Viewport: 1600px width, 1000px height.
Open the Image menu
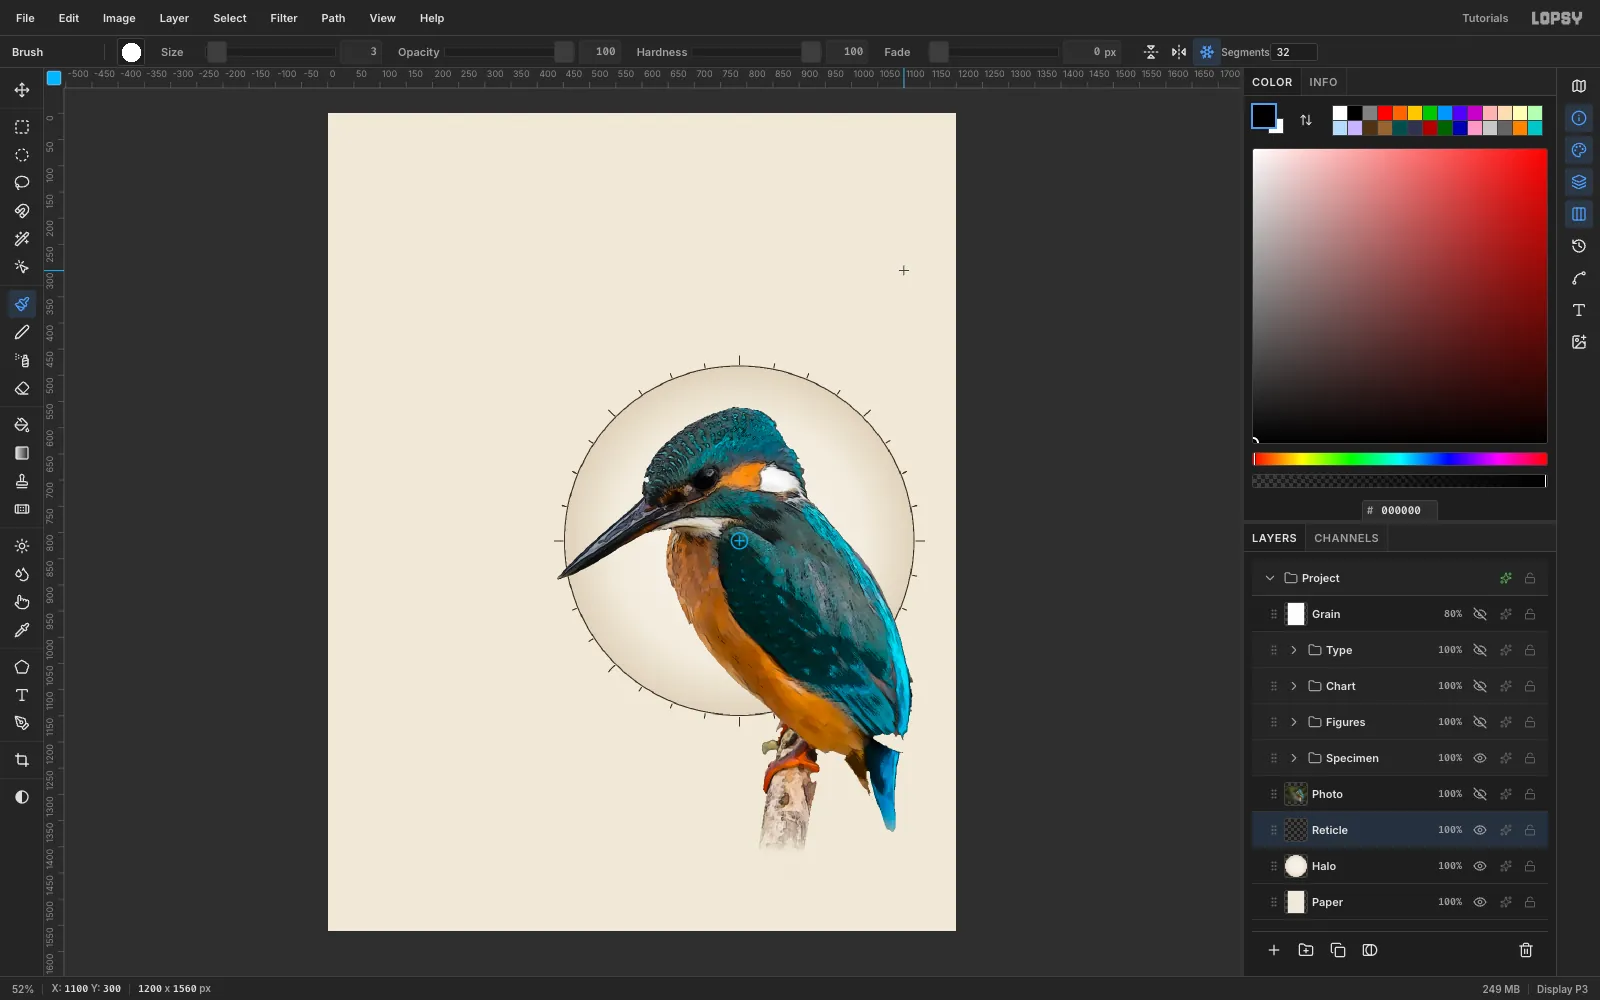click(119, 18)
